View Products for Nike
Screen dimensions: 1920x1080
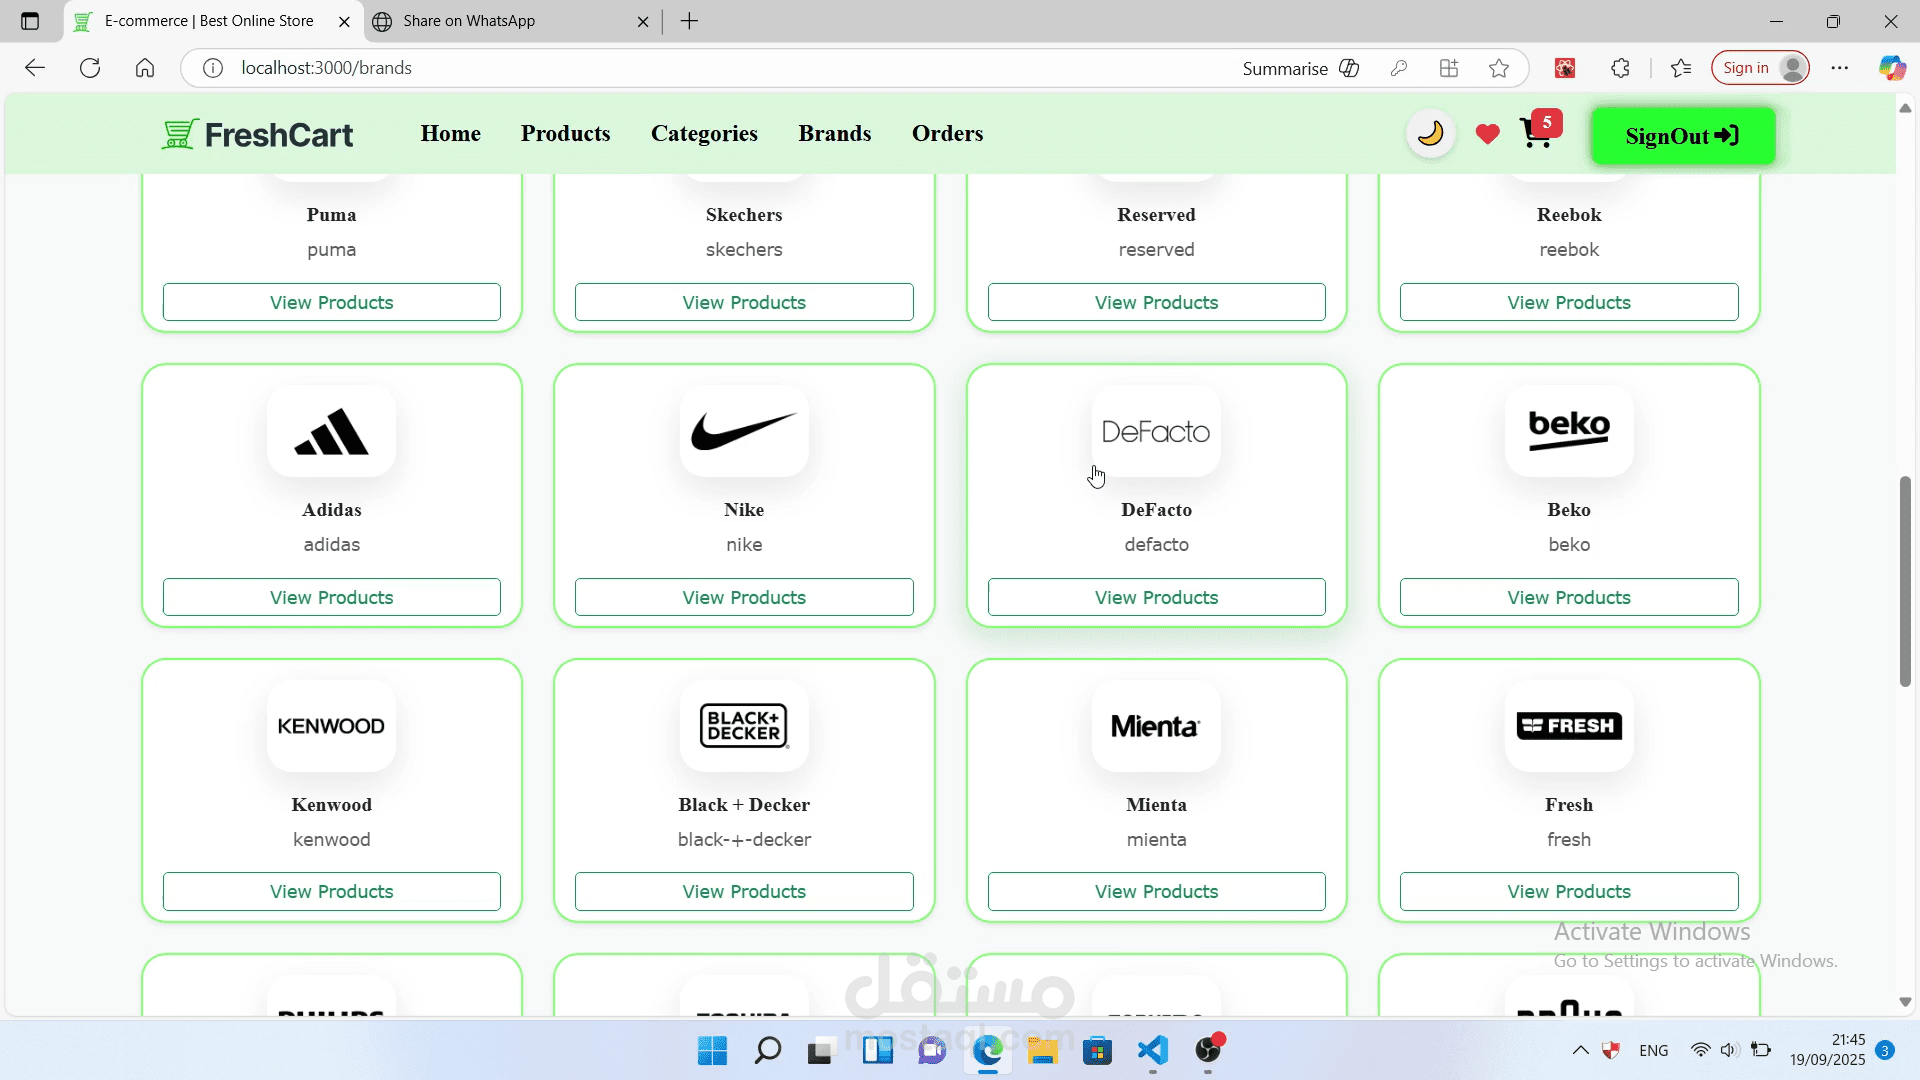tap(744, 597)
